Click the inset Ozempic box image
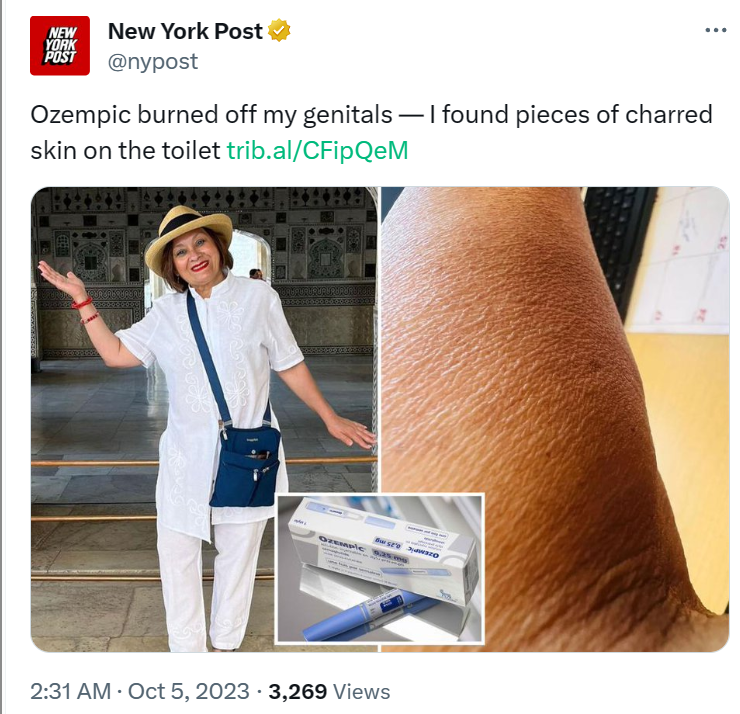Screen dimensions: 740x714 [379, 568]
